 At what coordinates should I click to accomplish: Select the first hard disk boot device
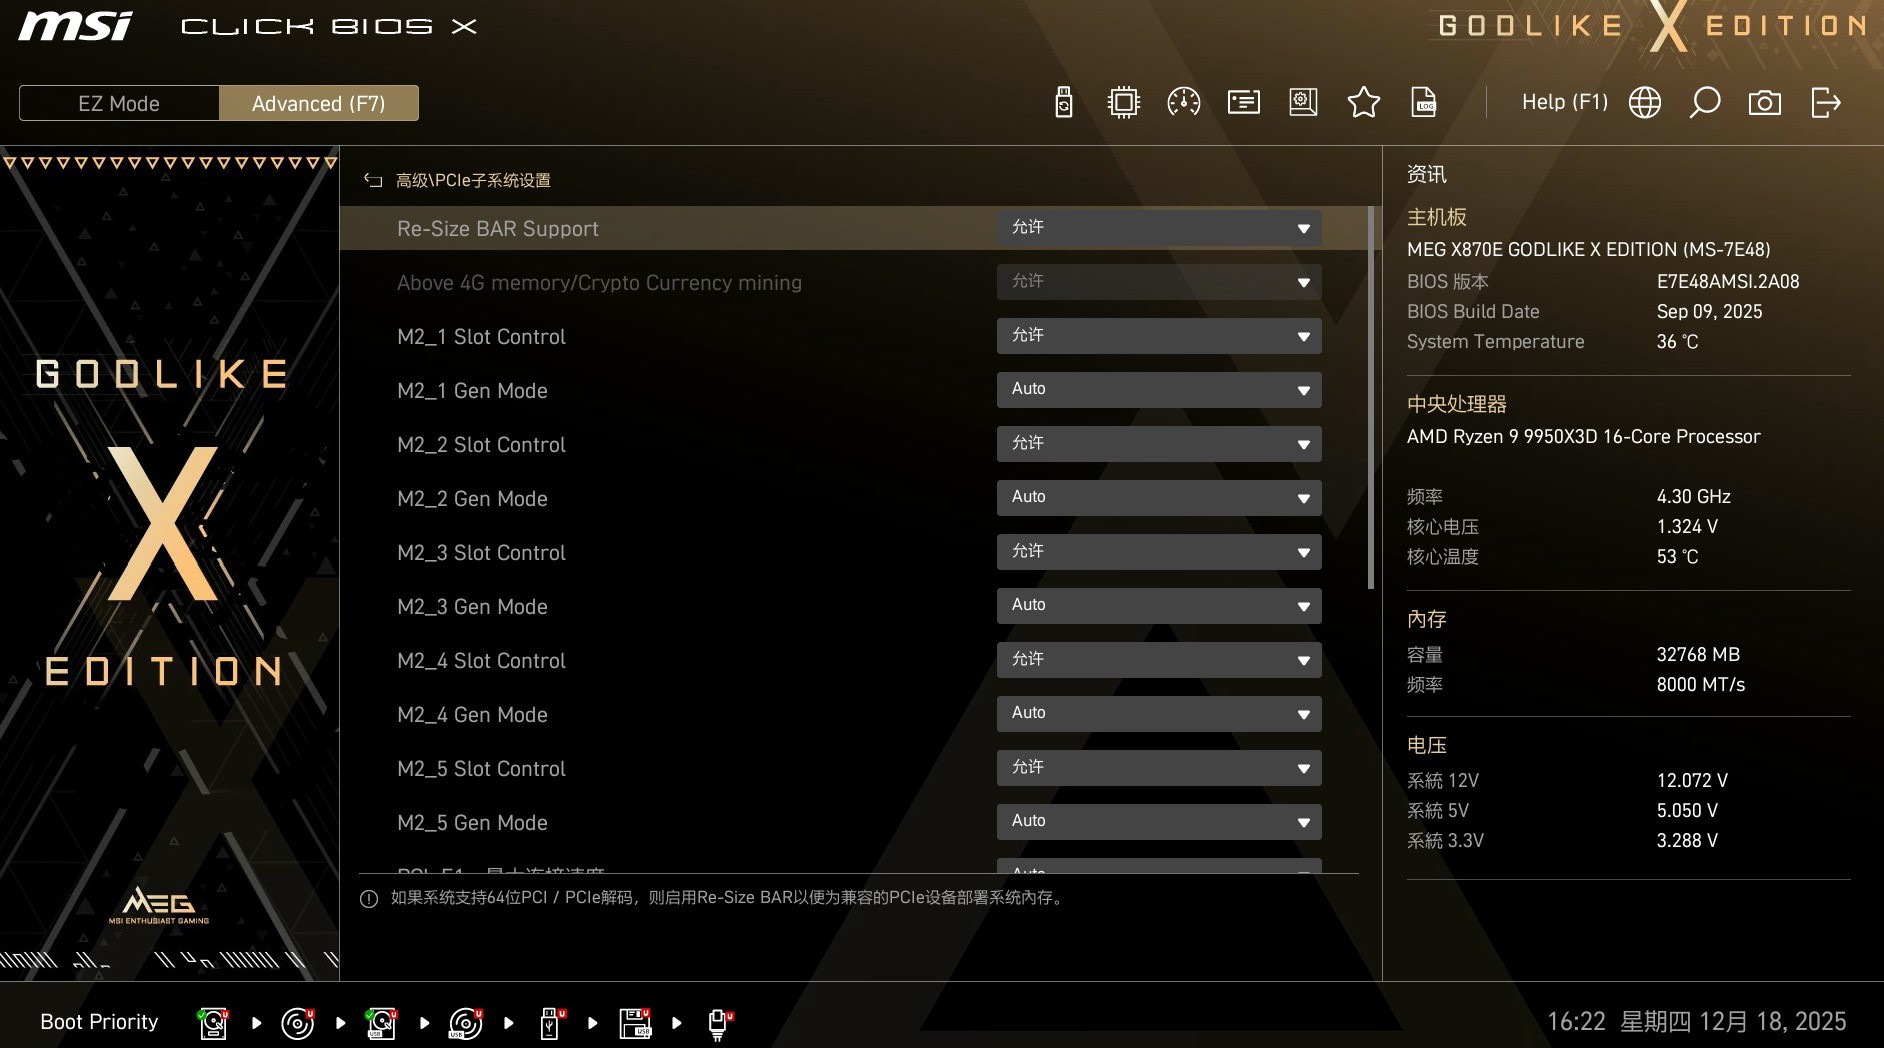tap(213, 1023)
